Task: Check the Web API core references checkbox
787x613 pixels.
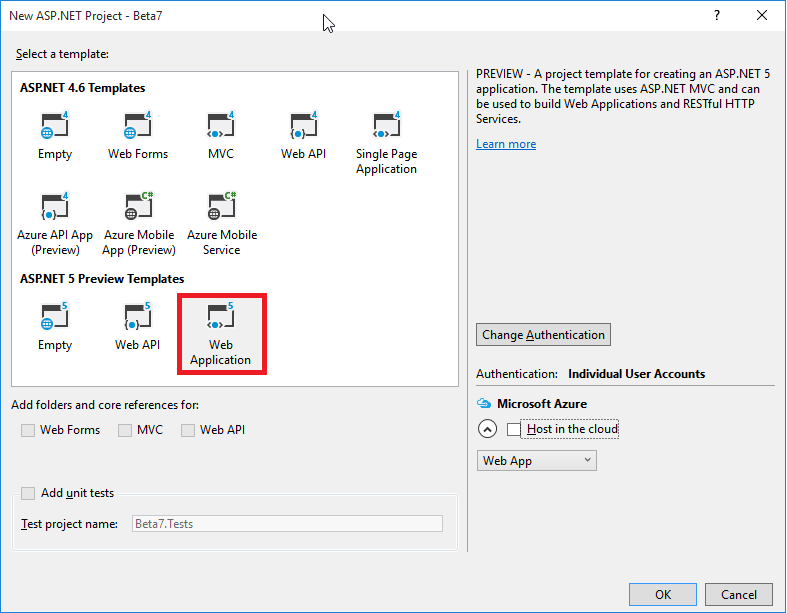Action: (188, 430)
